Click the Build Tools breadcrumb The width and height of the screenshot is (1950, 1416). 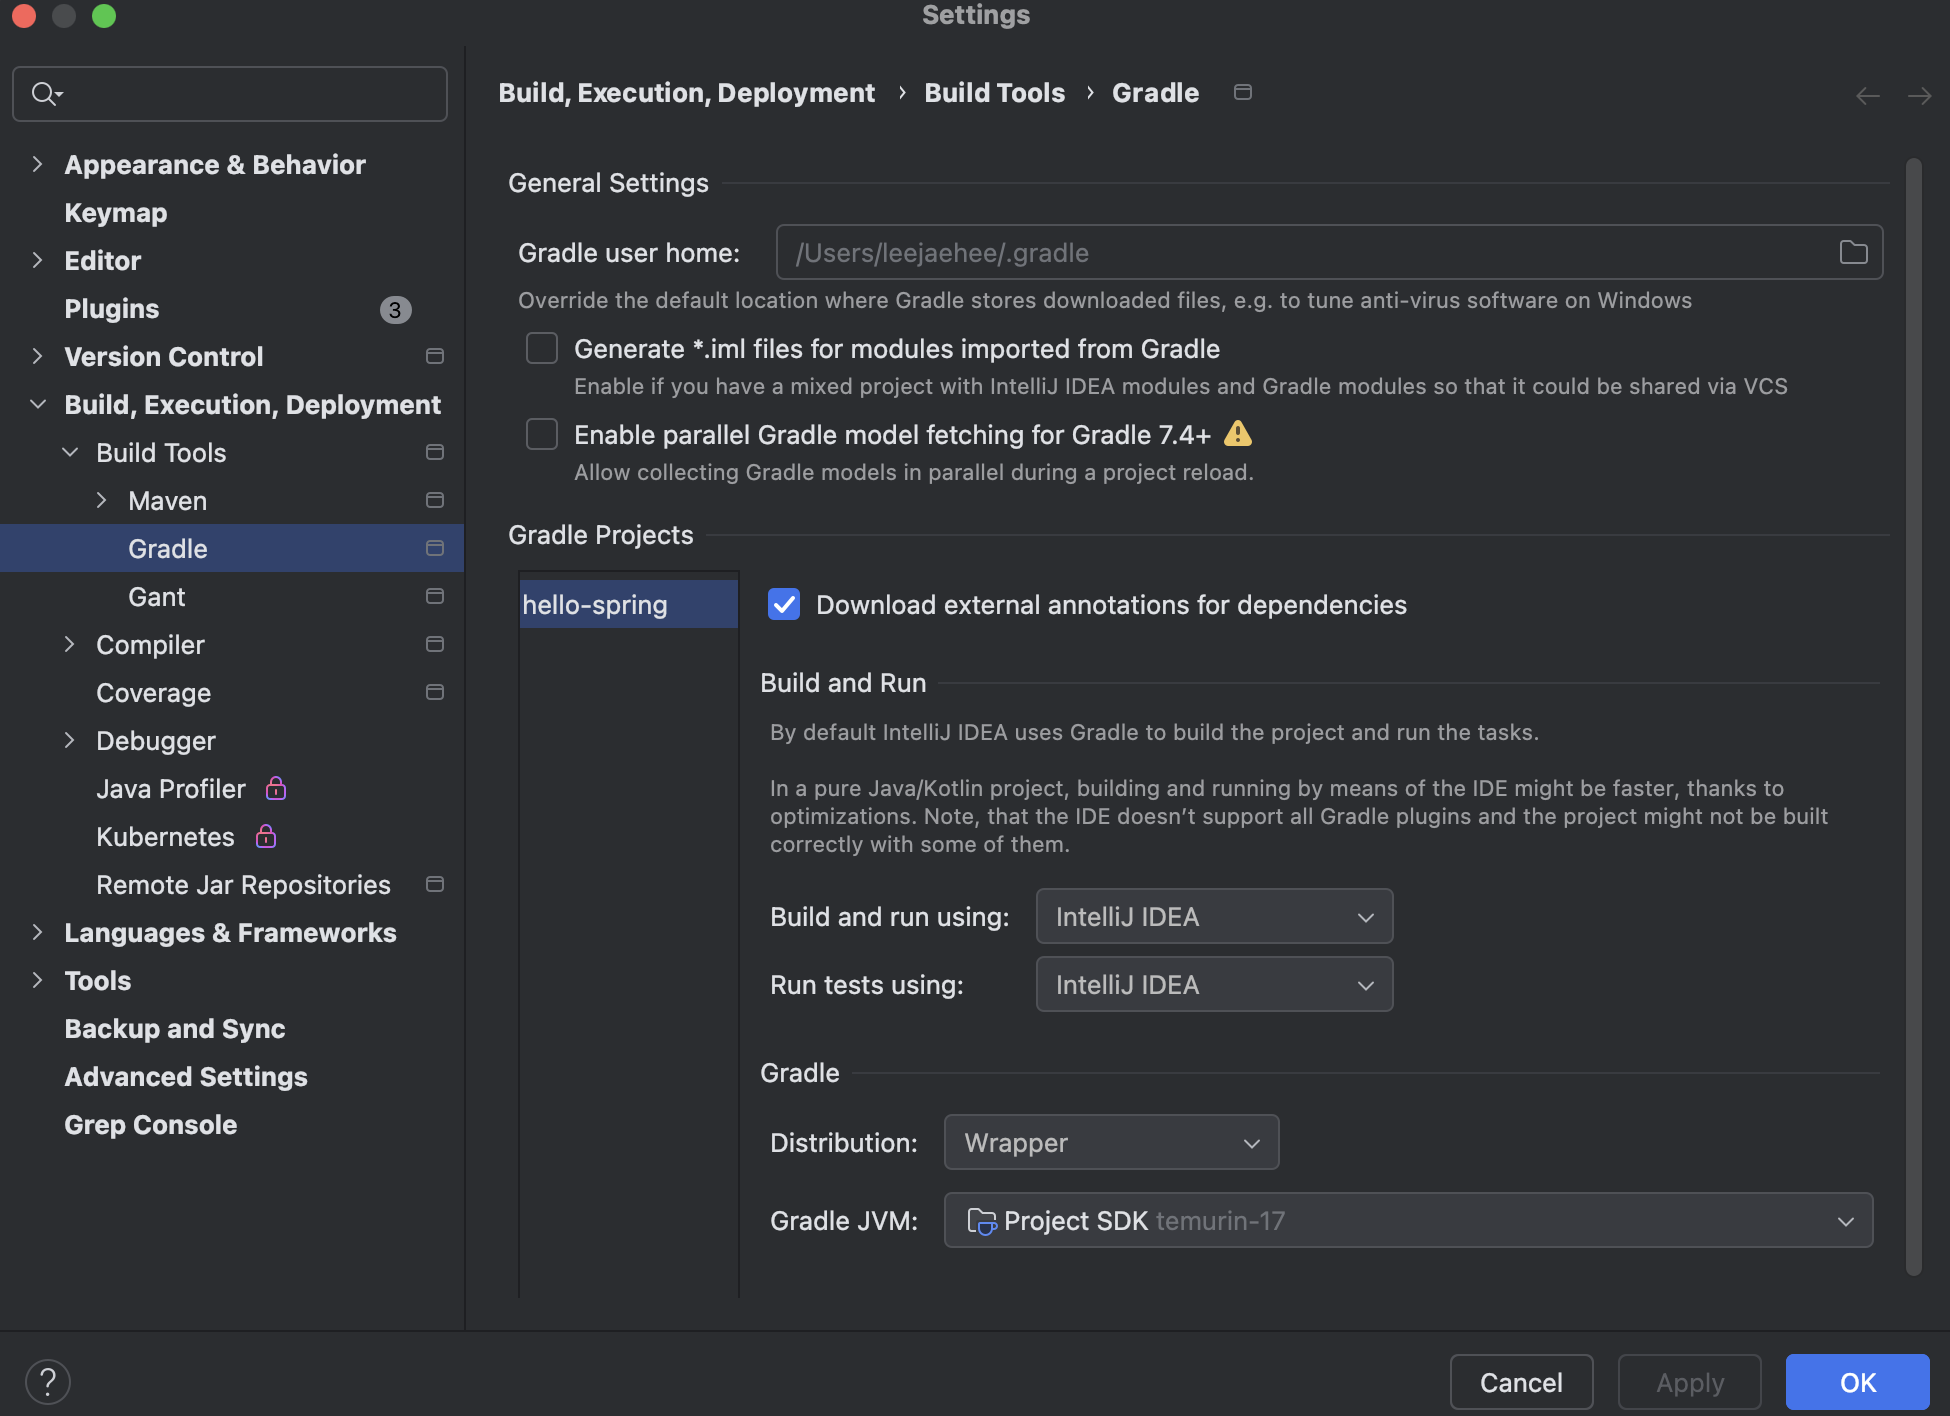click(x=995, y=93)
